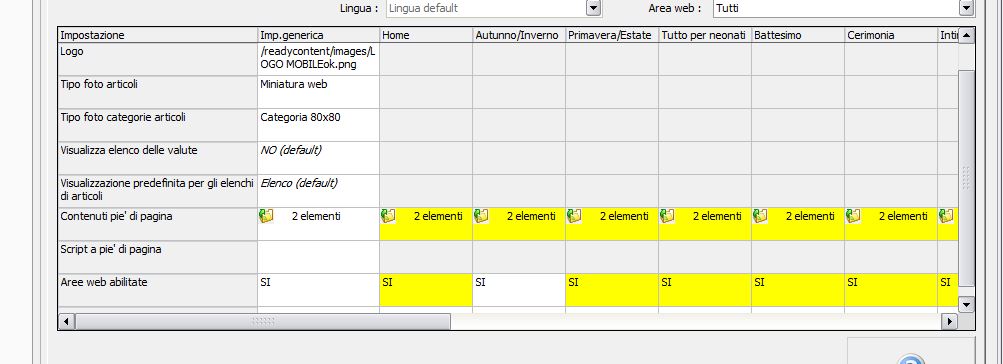
Task: Click the Primavera/Estate column header
Action: point(612,35)
